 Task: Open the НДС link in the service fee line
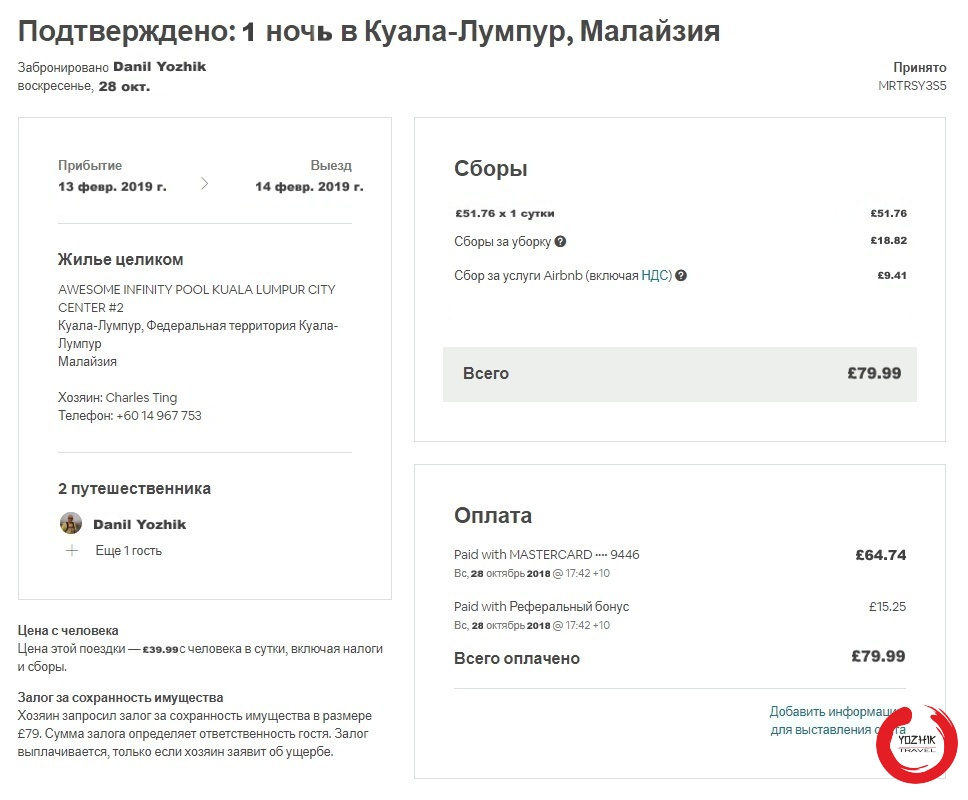click(656, 276)
